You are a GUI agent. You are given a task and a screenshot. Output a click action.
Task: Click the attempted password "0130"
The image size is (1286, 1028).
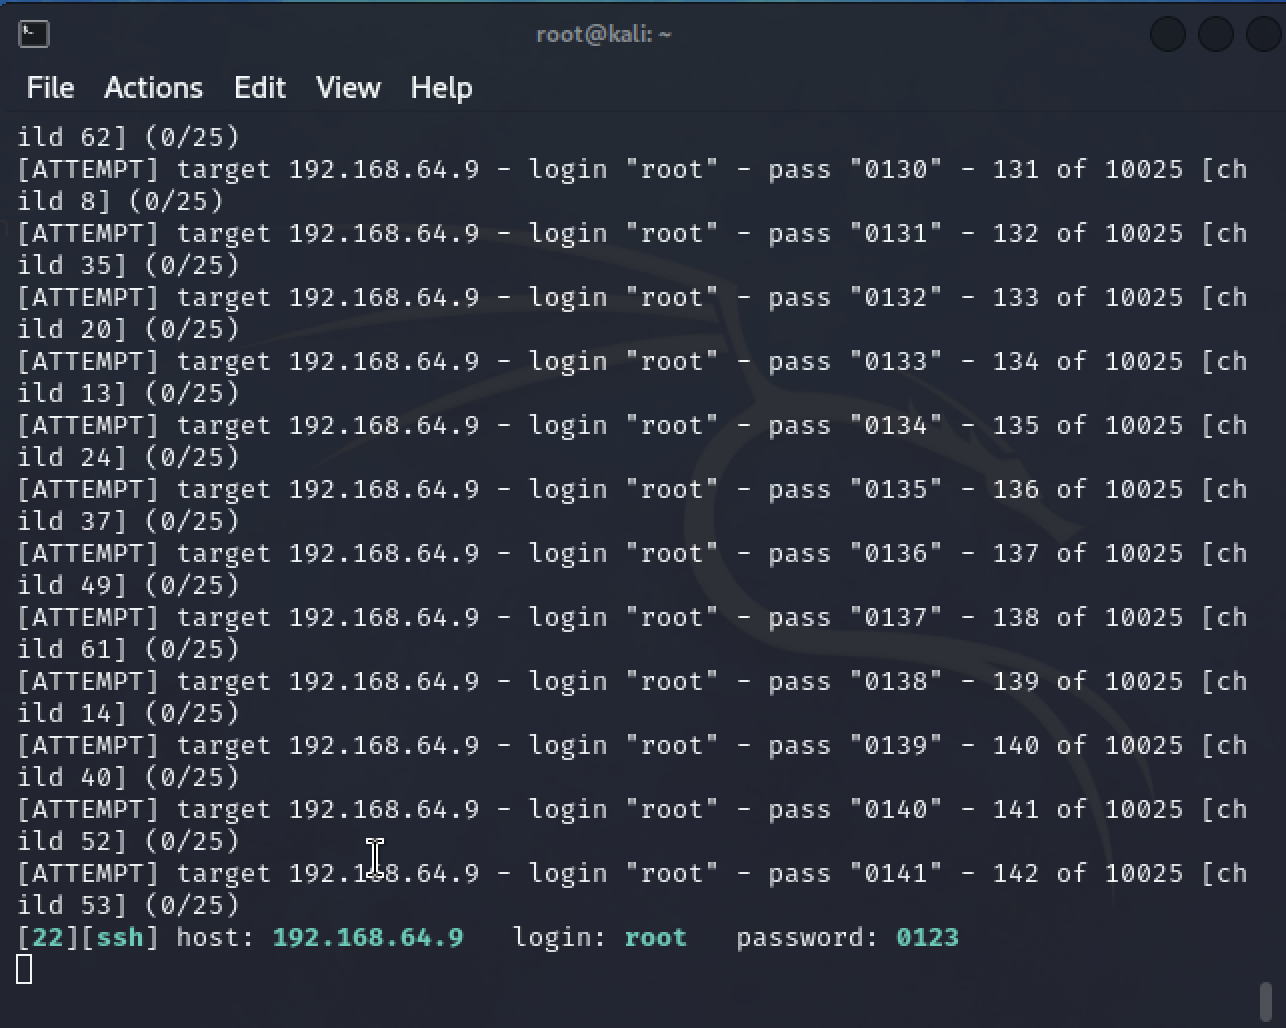click(x=896, y=169)
